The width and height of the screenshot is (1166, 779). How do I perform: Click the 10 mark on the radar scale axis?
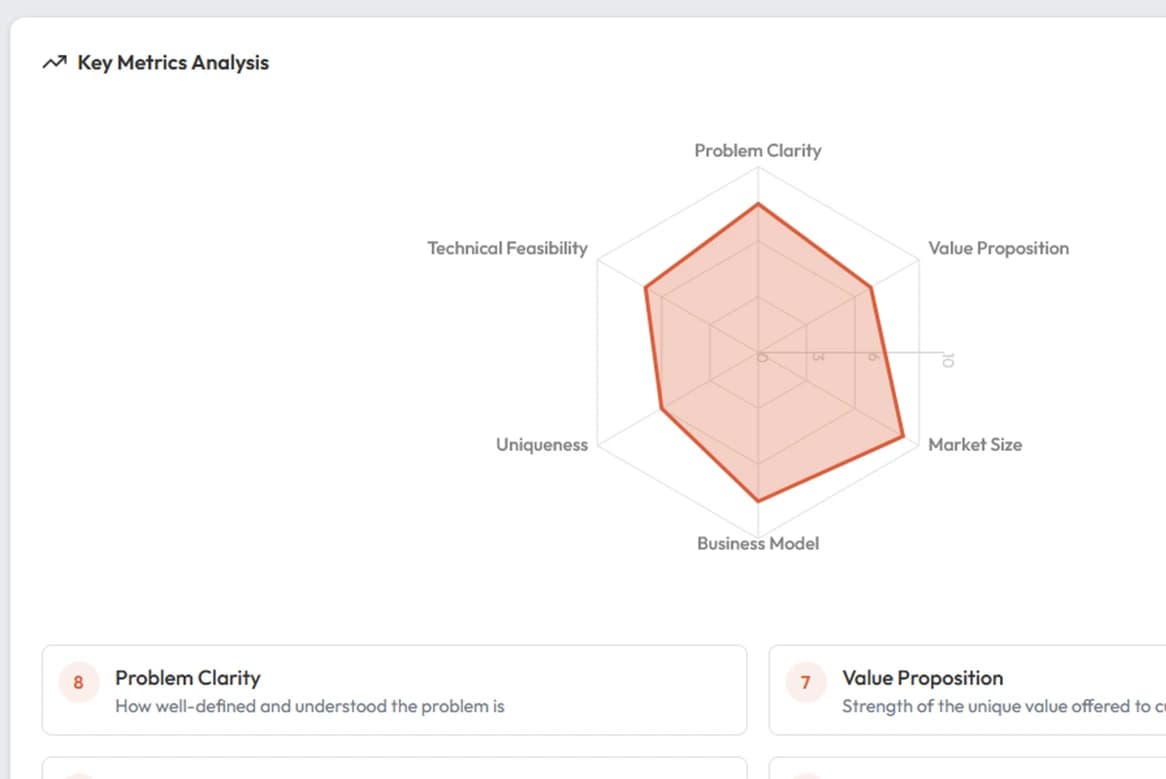pos(947,362)
